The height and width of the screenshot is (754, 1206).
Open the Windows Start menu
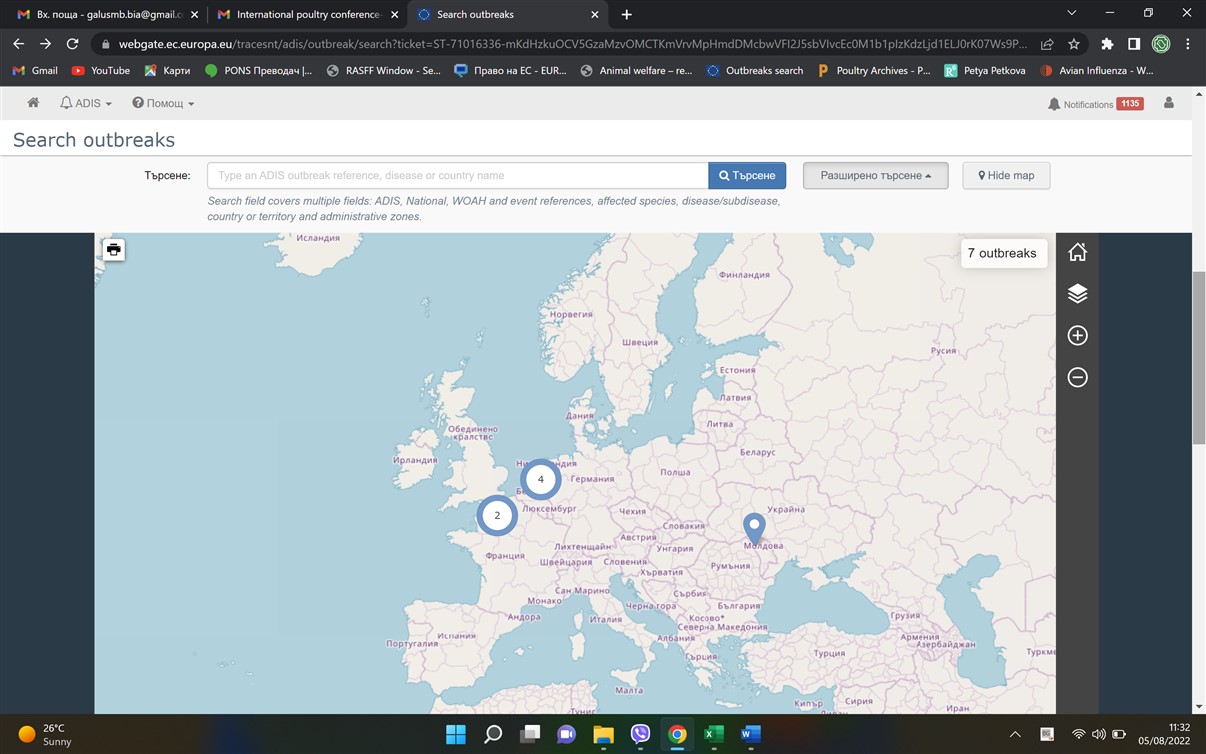pos(456,734)
